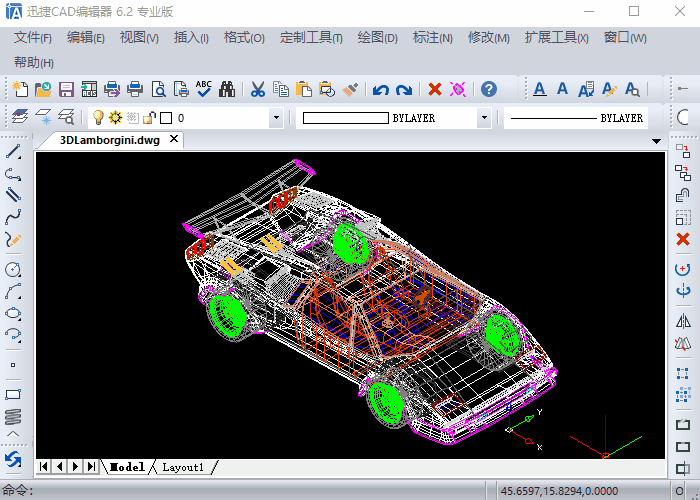Click the layer color swatch square
The width and height of the screenshot is (700, 500).
166,118
